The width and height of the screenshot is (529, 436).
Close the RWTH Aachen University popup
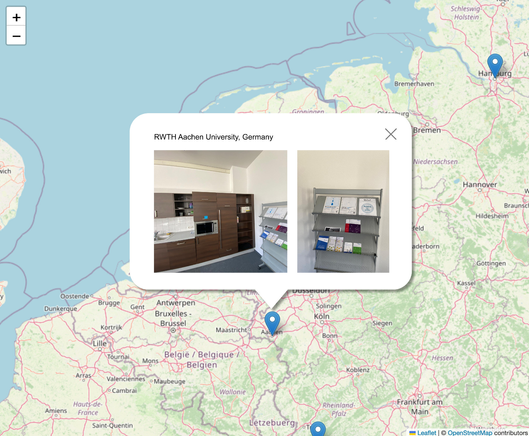coord(391,134)
